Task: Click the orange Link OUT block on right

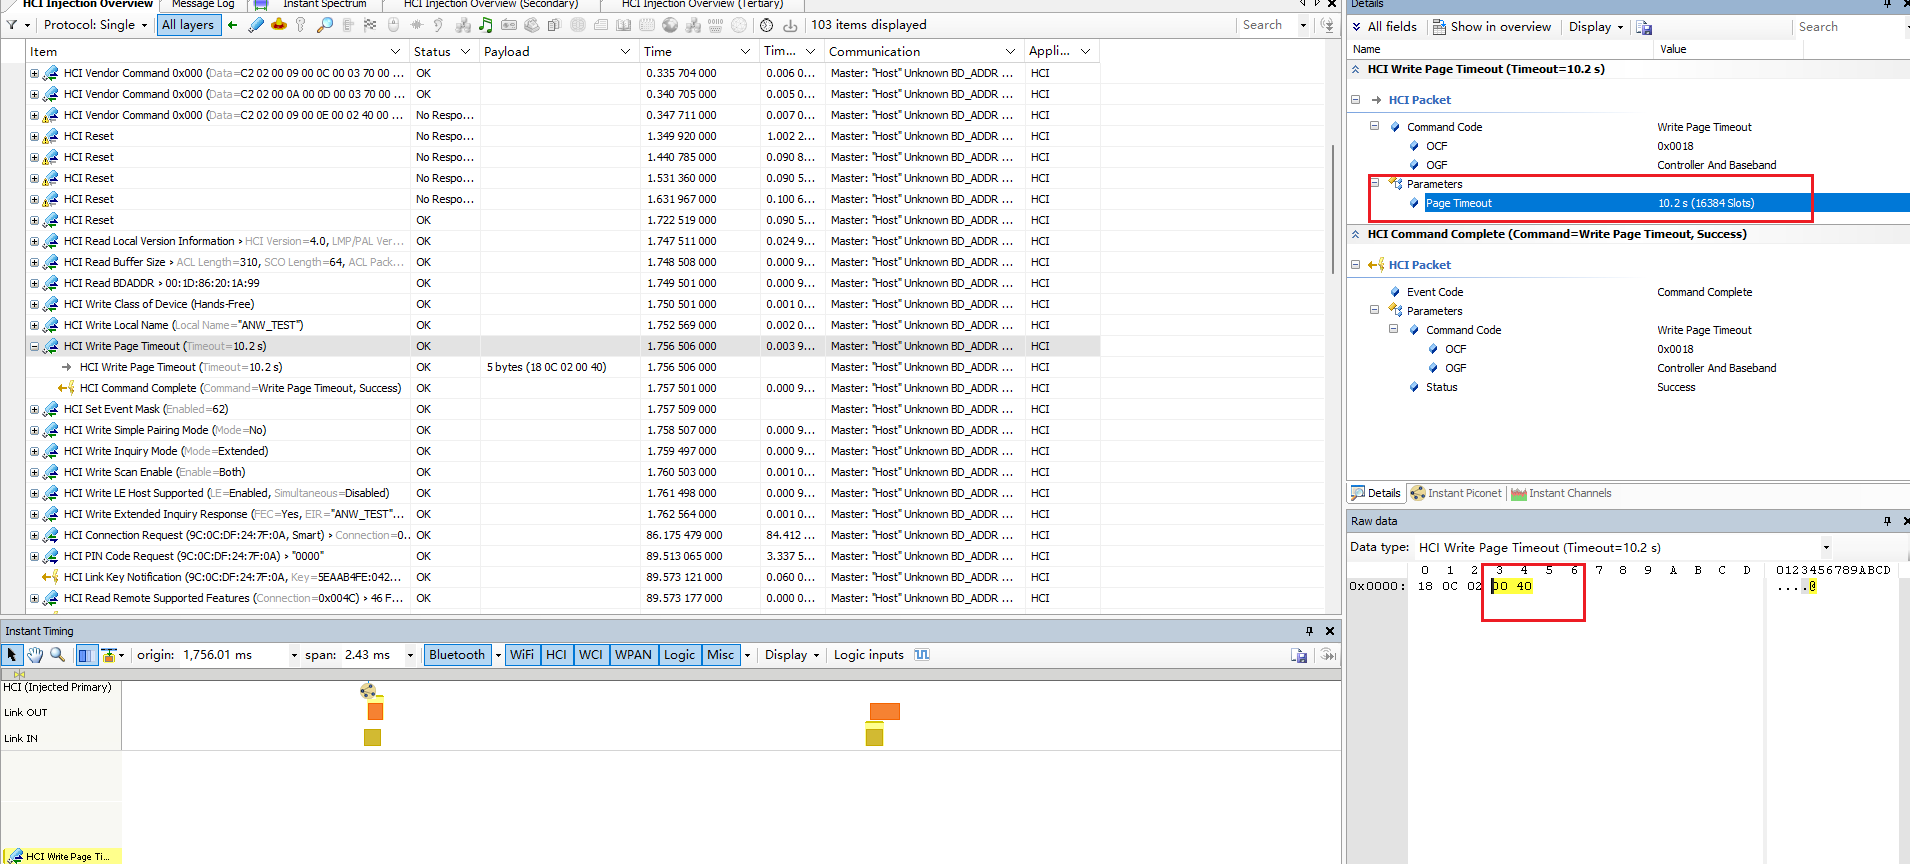Action: (x=884, y=712)
